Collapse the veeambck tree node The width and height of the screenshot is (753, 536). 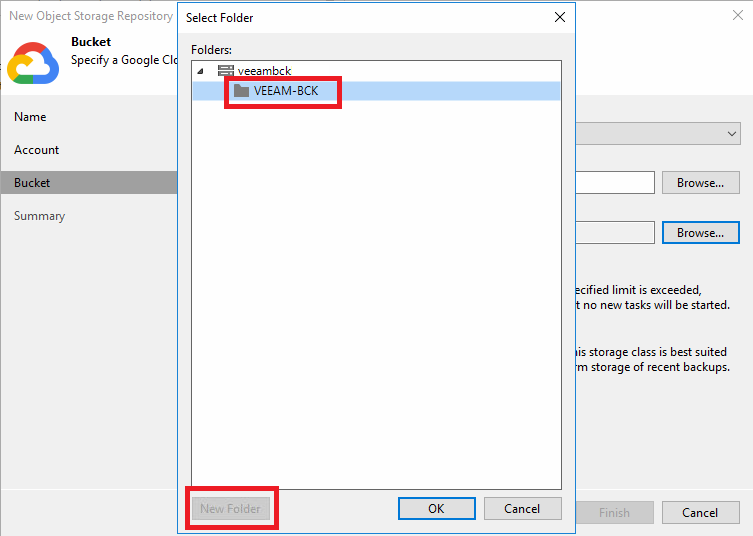(201, 71)
